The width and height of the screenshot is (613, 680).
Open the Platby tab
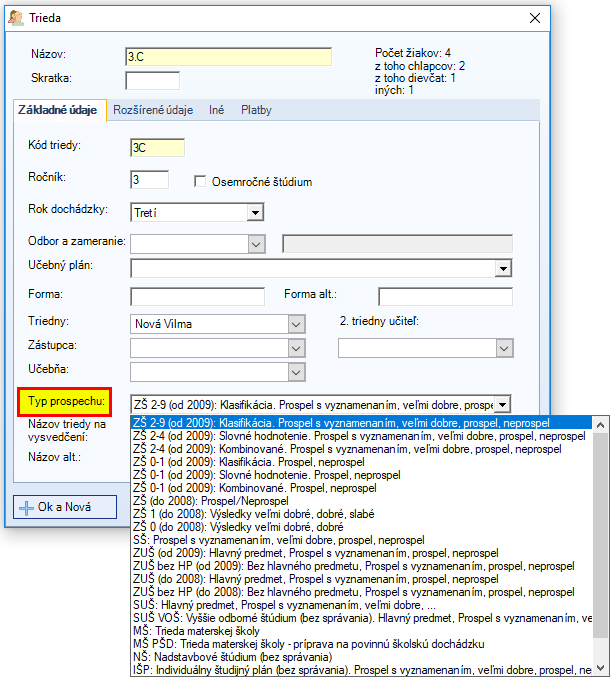pyautogui.click(x=256, y=110)
